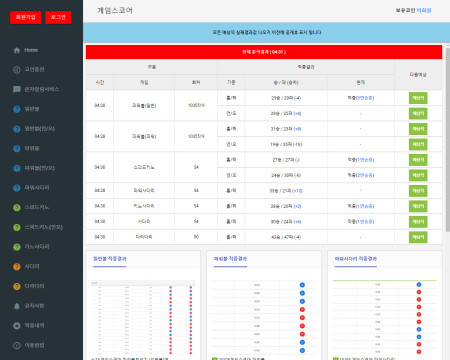The image size is (450, 360).
Task: Open the coin charge icon in sidebar
Action: click(x=17, y=70)
